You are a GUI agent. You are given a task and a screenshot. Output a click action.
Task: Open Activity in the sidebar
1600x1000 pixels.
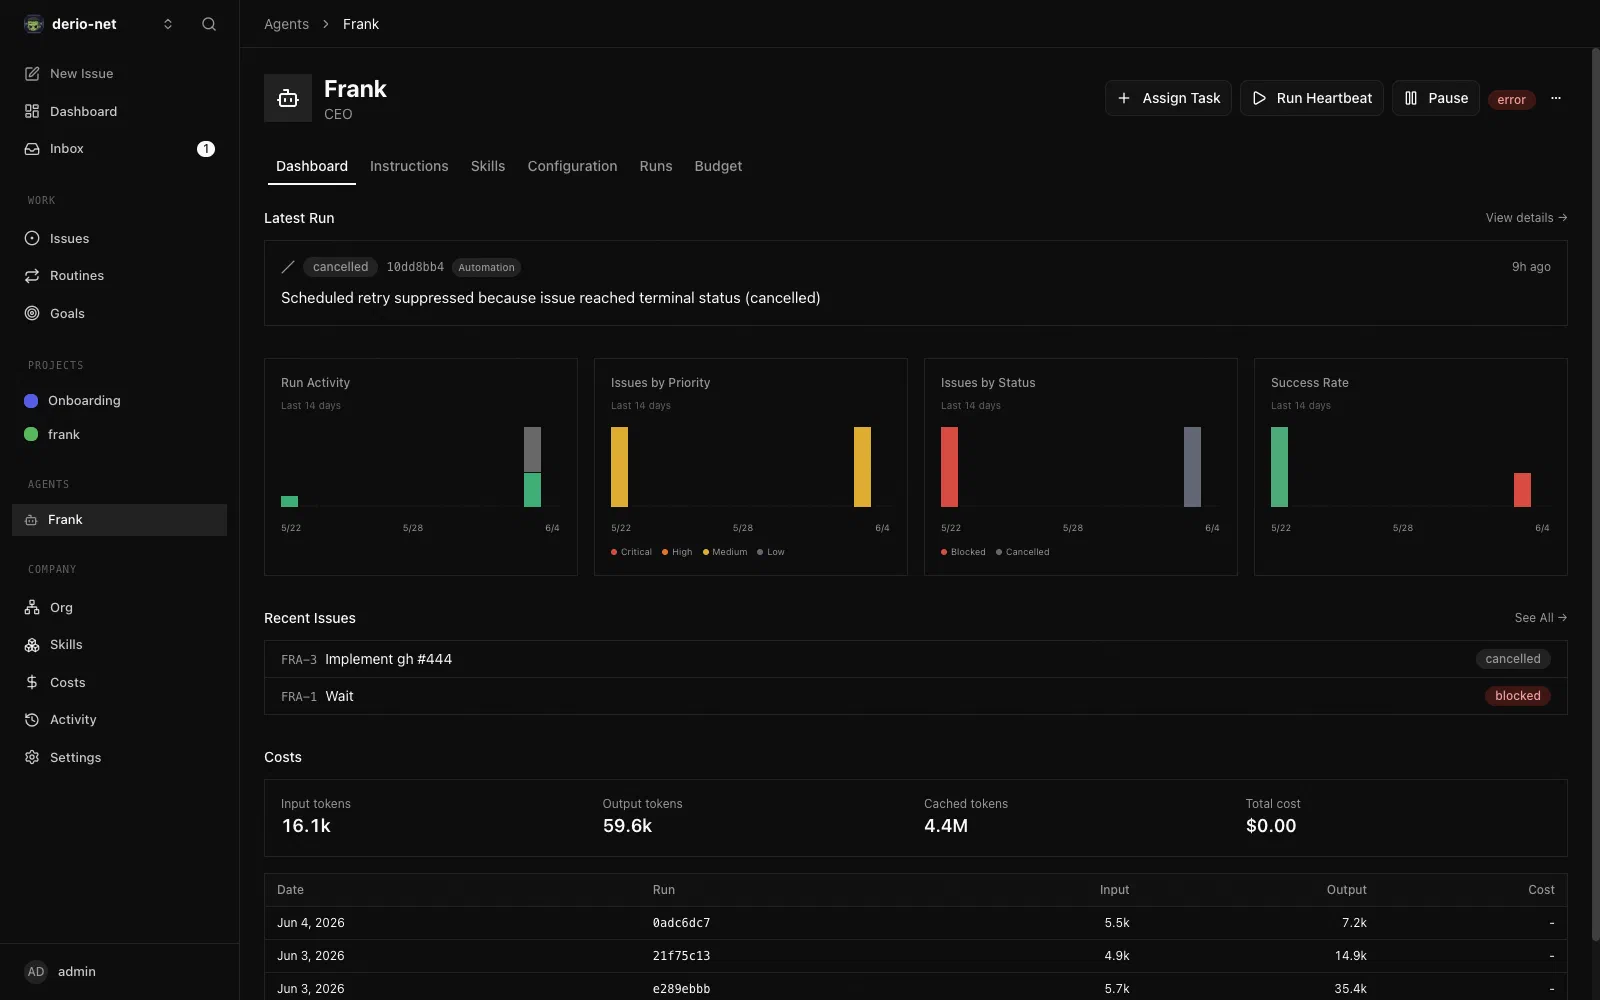[x=119, y=720]
